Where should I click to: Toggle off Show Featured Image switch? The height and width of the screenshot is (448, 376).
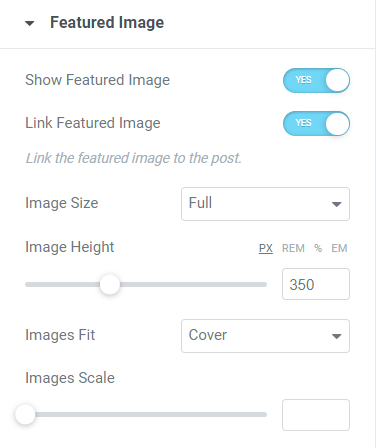[x=316, y=80]
